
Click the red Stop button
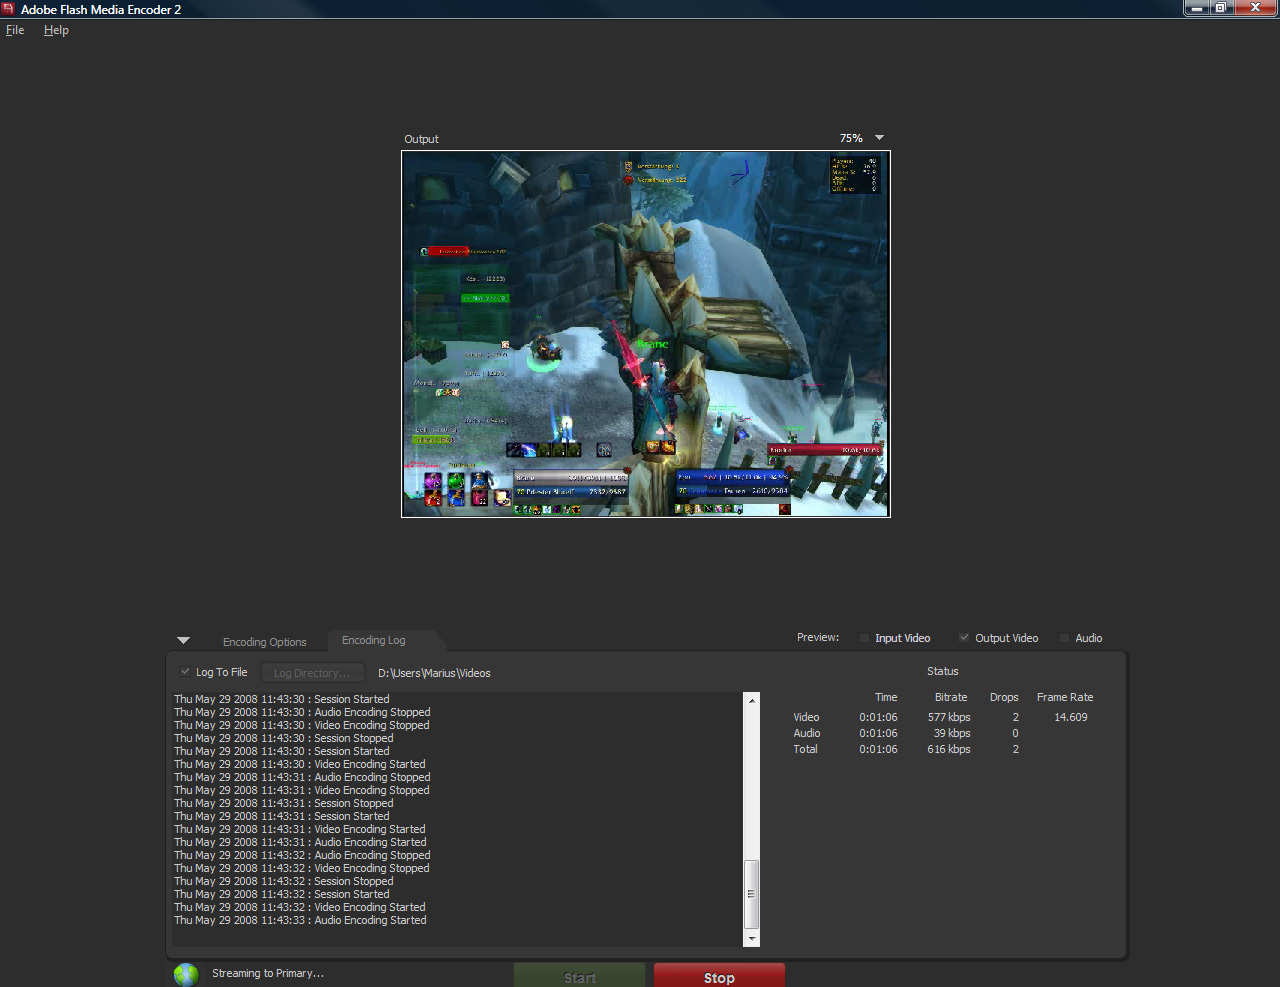[x=719, y=976]
